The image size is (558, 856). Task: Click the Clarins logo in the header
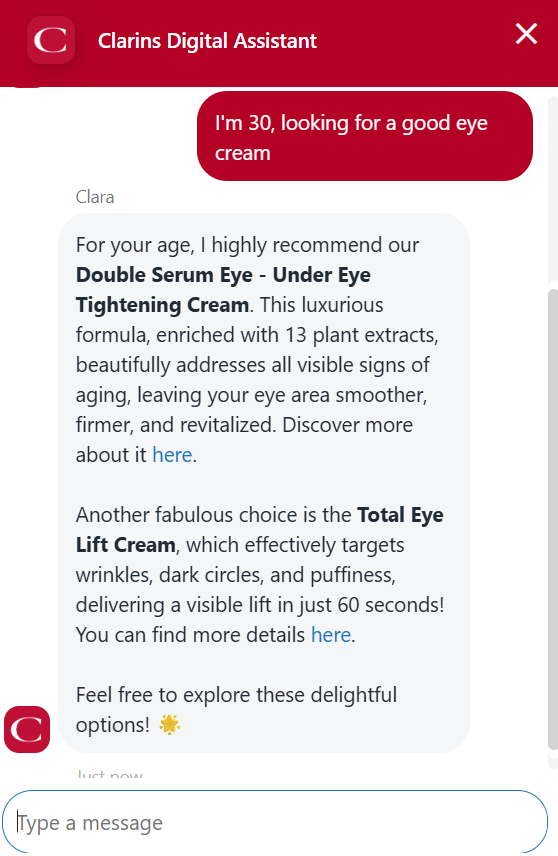click(51, 40)
